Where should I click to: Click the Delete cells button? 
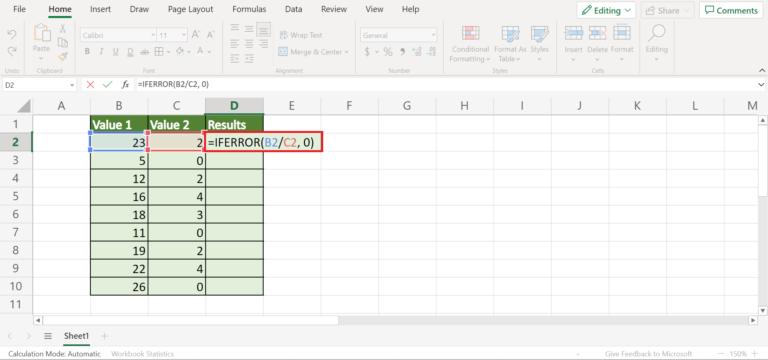[597, 44]
